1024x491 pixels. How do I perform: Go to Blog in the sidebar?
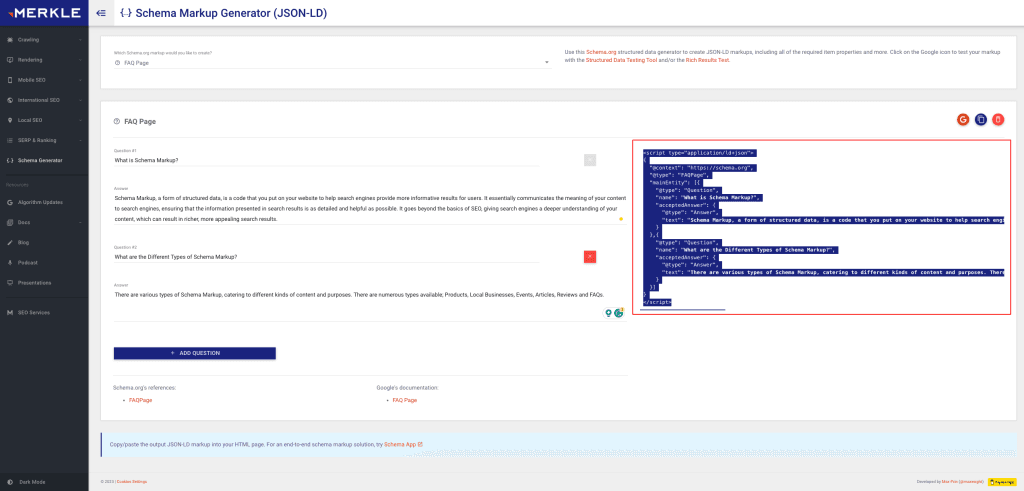coord(44,243)
